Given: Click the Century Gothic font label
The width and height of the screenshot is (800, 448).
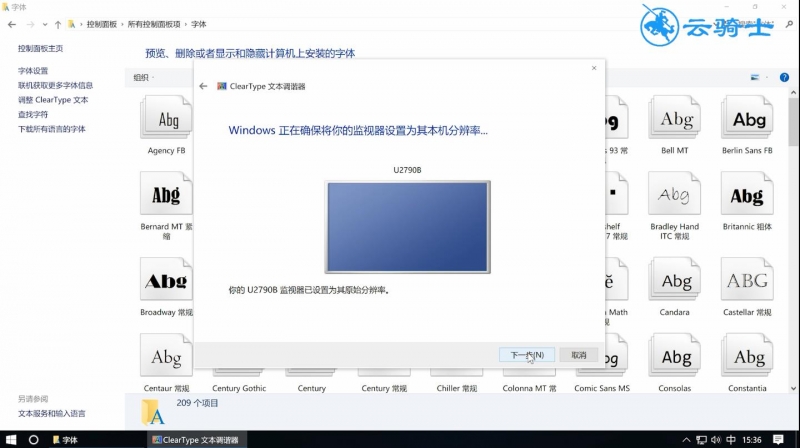Looking at the screenshot, I should point(239,388).
